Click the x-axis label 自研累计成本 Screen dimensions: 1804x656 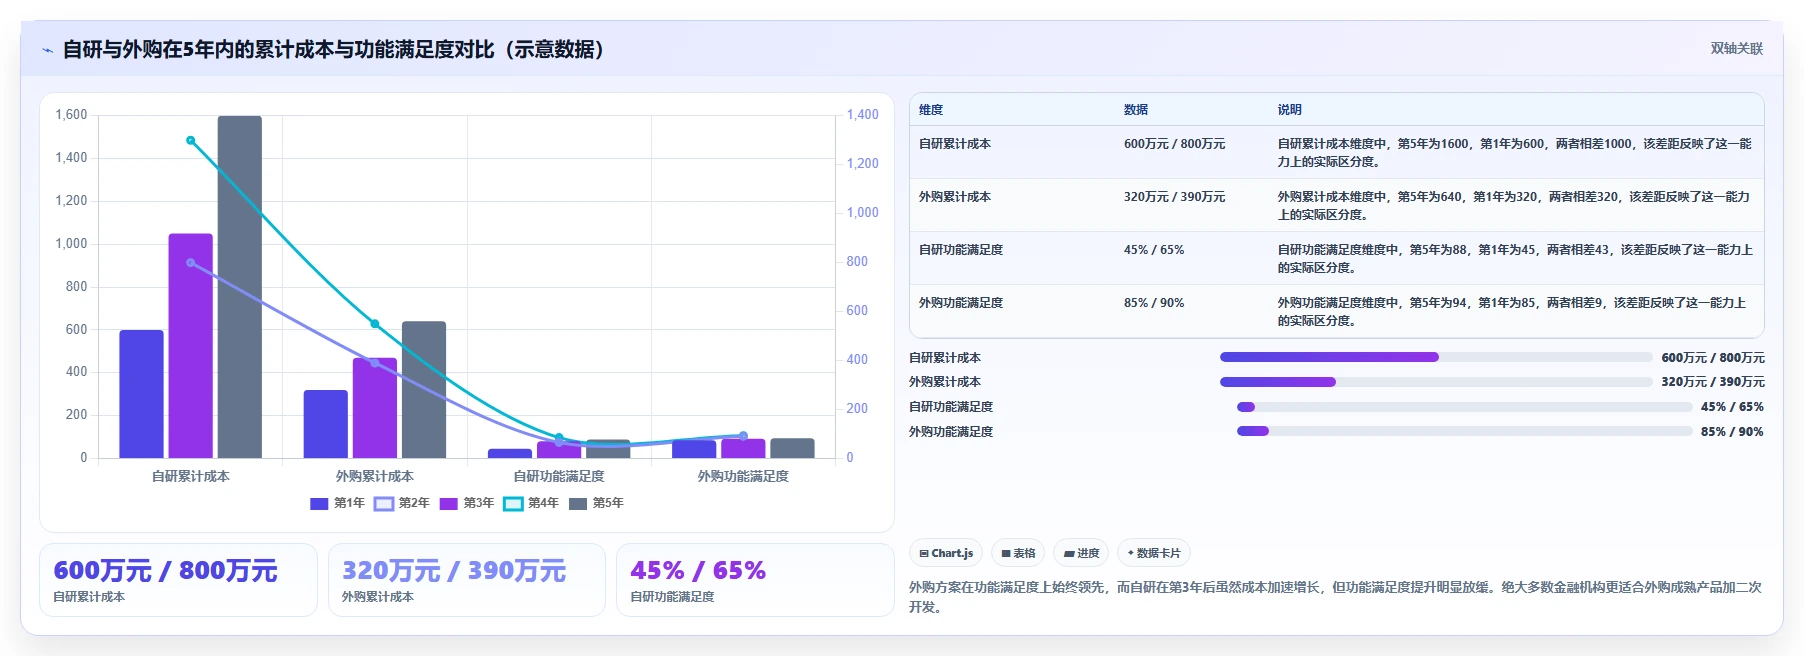191,476
